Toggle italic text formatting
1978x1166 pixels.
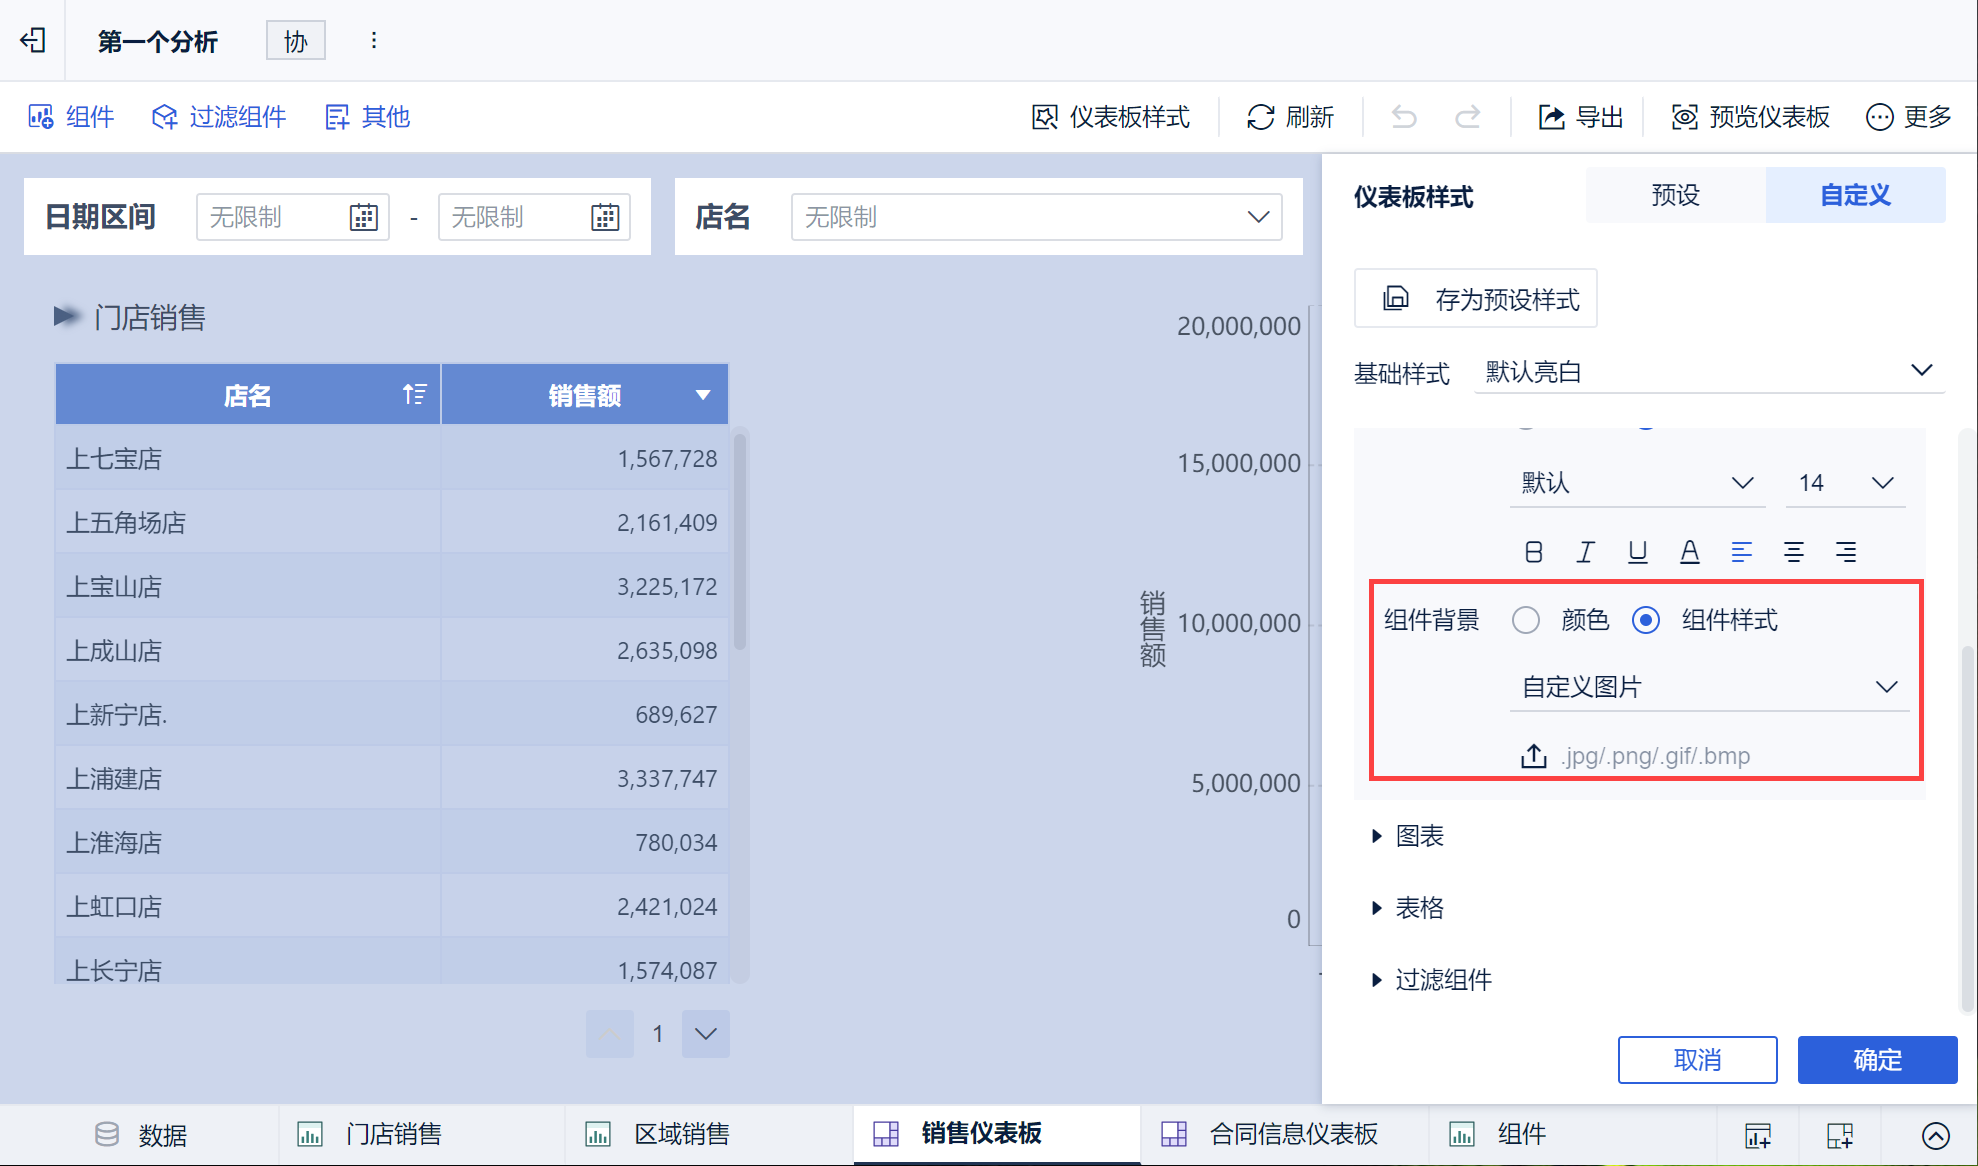1585,551
